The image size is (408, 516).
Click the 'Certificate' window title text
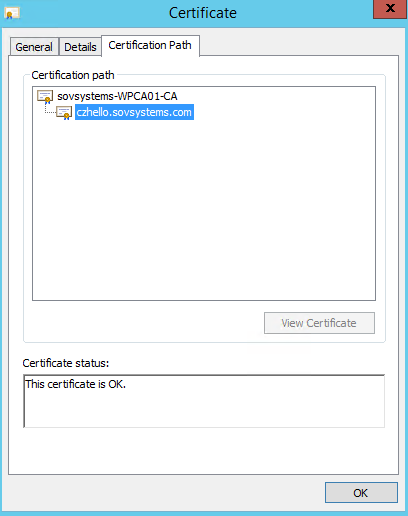tap(203, 13)
